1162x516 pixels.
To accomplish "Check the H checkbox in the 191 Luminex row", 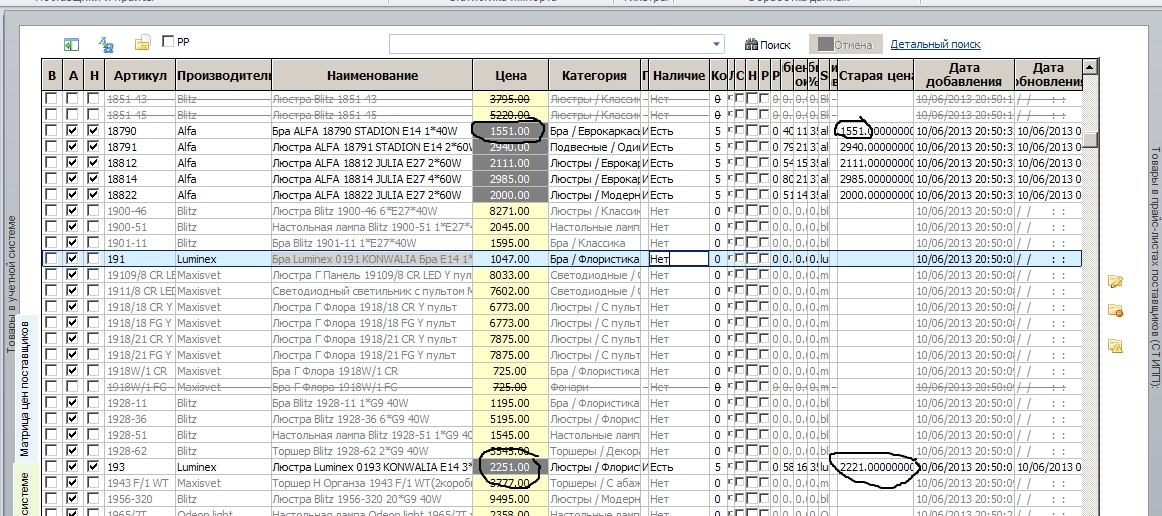I will point(93,259).
